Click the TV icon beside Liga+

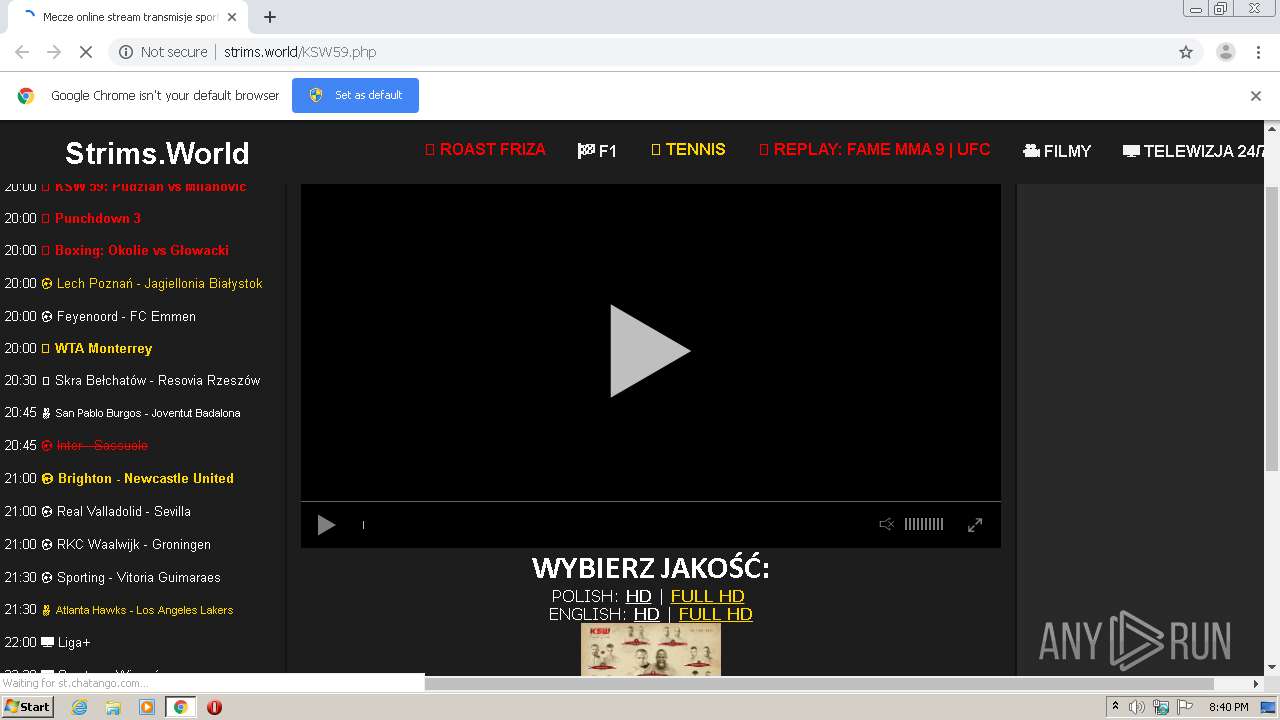pos(47,642)
